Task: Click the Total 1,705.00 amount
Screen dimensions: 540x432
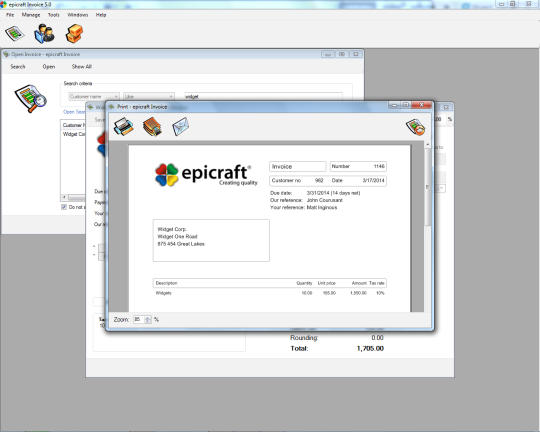Action: tap(370, 348)
